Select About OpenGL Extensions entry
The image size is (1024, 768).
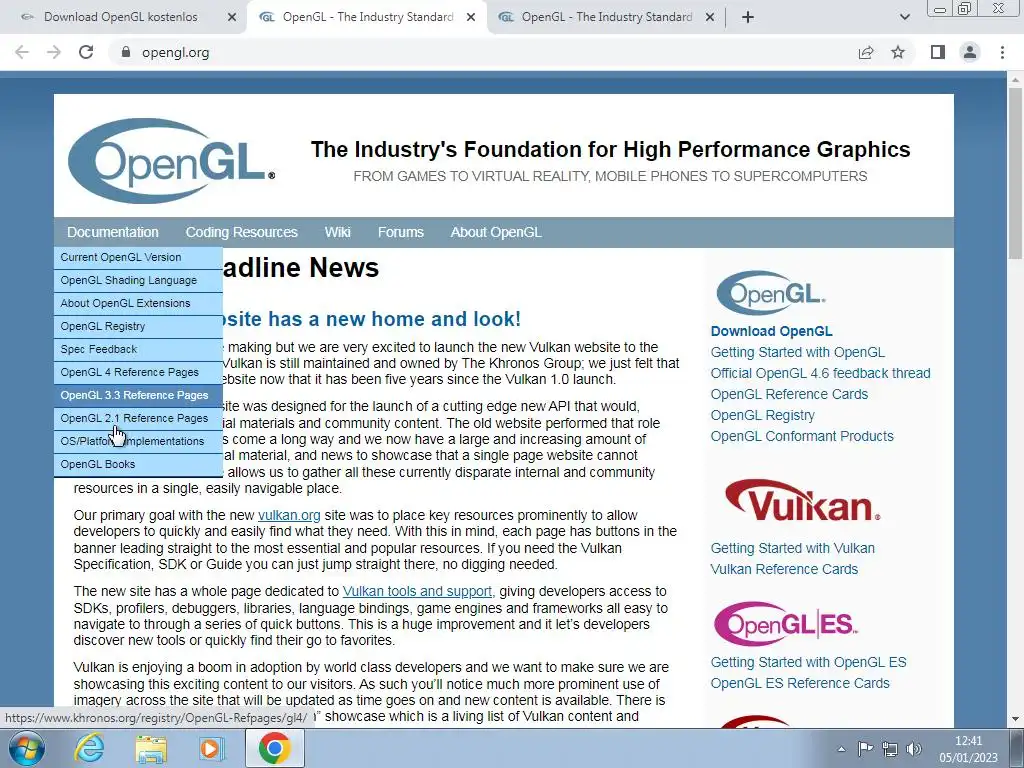point(138,303)
